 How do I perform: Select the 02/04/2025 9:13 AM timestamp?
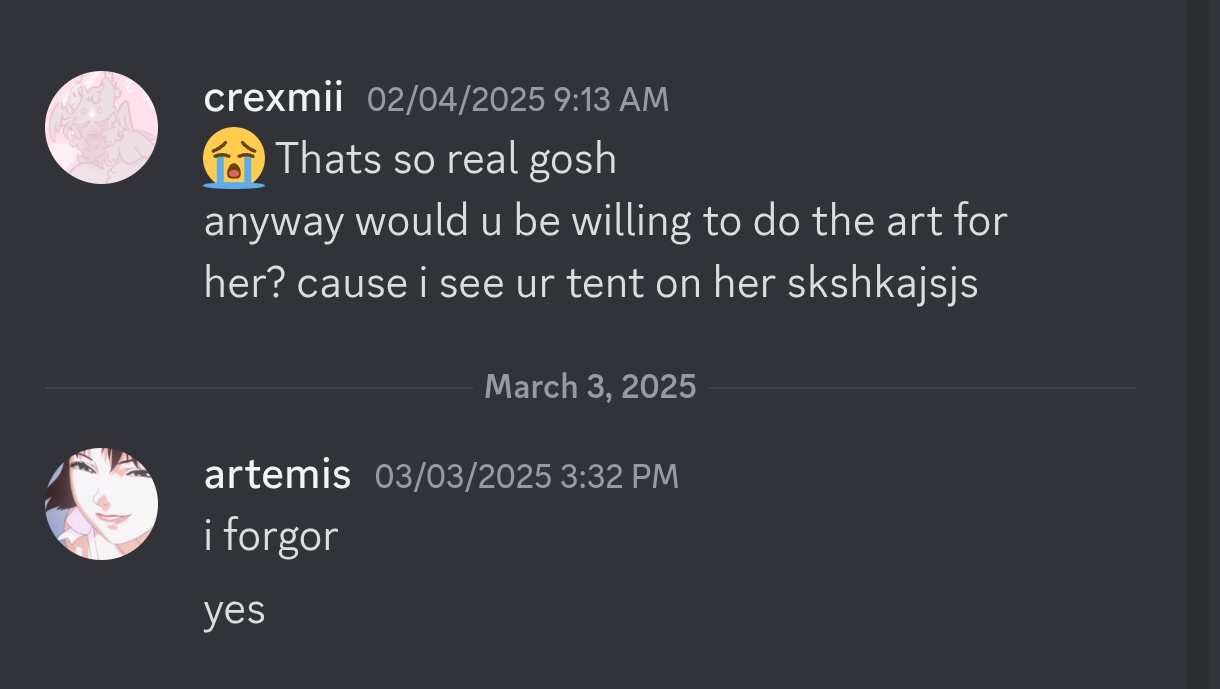(518, 99)
